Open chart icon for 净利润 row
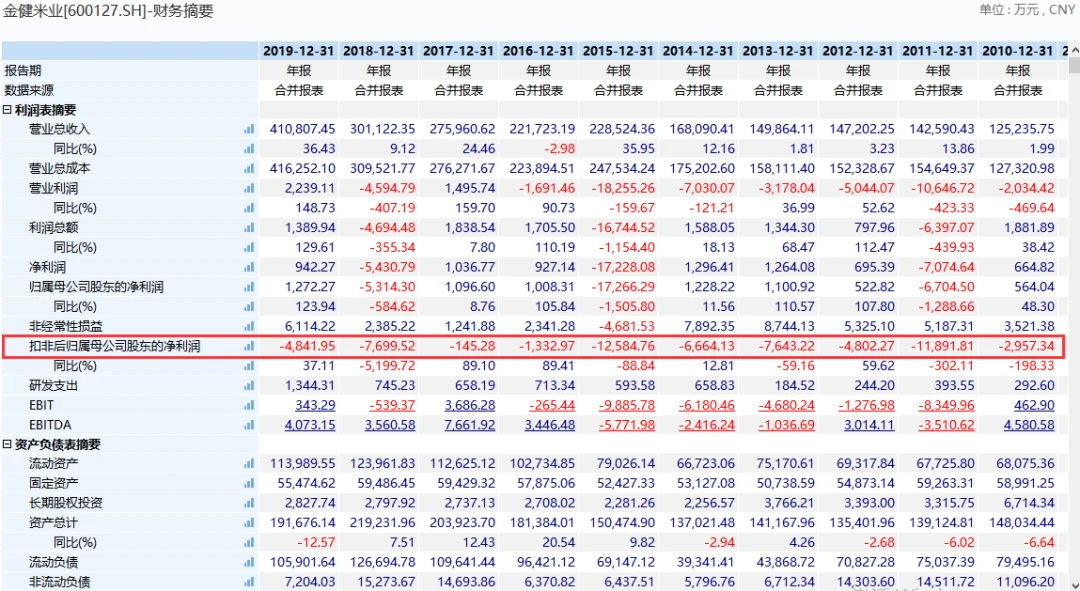 click(x=249, y=267)
